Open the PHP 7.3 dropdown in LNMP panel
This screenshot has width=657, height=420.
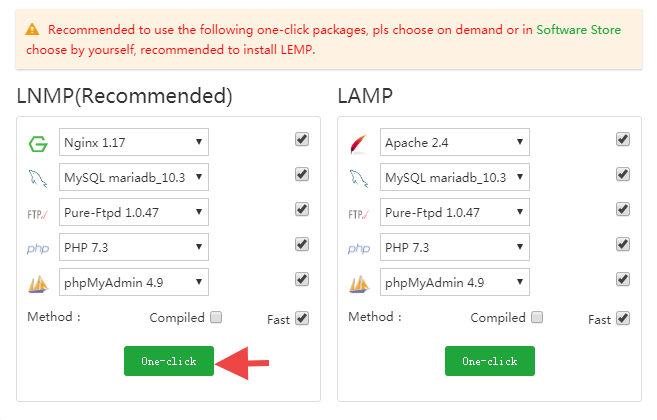coord(134,247)
